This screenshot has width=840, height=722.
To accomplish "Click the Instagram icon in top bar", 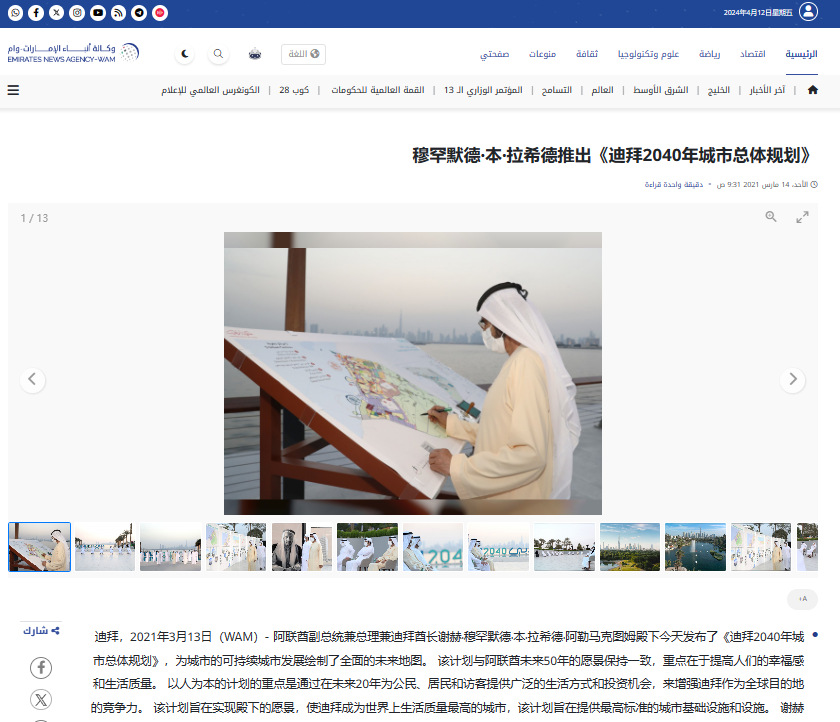I will coord(77,13).
